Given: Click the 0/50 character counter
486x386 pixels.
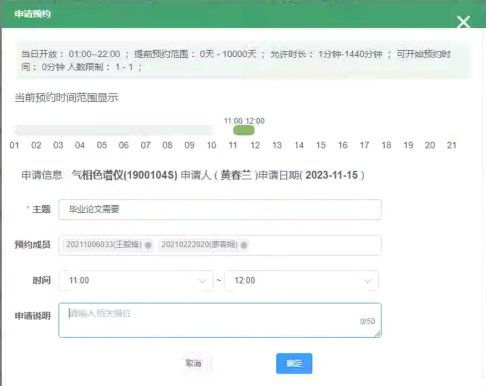Looking at the screenshot, I should pos(368,321).
